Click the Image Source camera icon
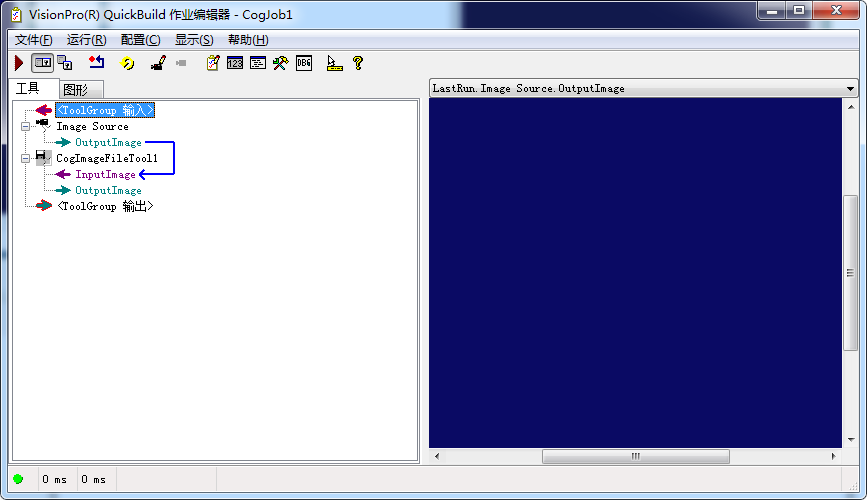The image size is (867, 500). coord(43,125)
